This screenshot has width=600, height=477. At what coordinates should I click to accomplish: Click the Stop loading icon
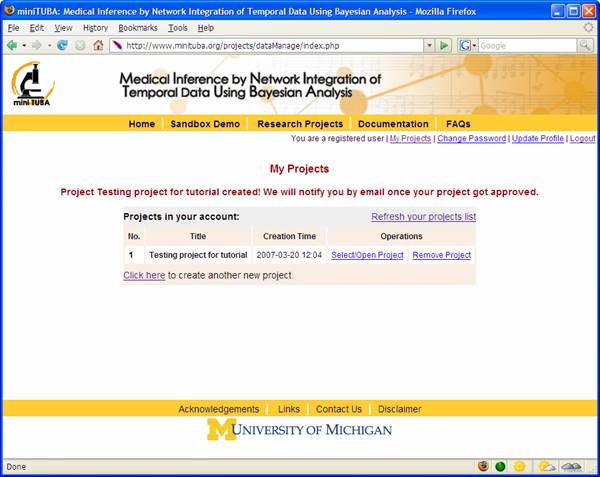tap(80, 46)
